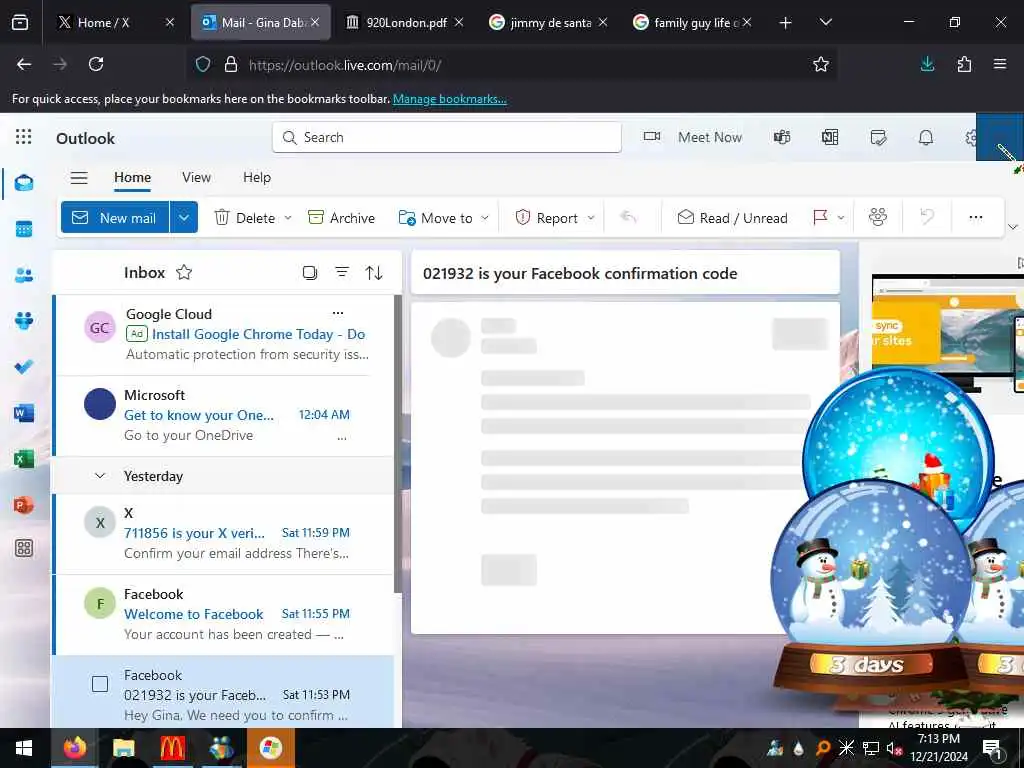Launch Word from the sidebar
The height and width of the screenshot is (768, 1024).
click(24, 413)
